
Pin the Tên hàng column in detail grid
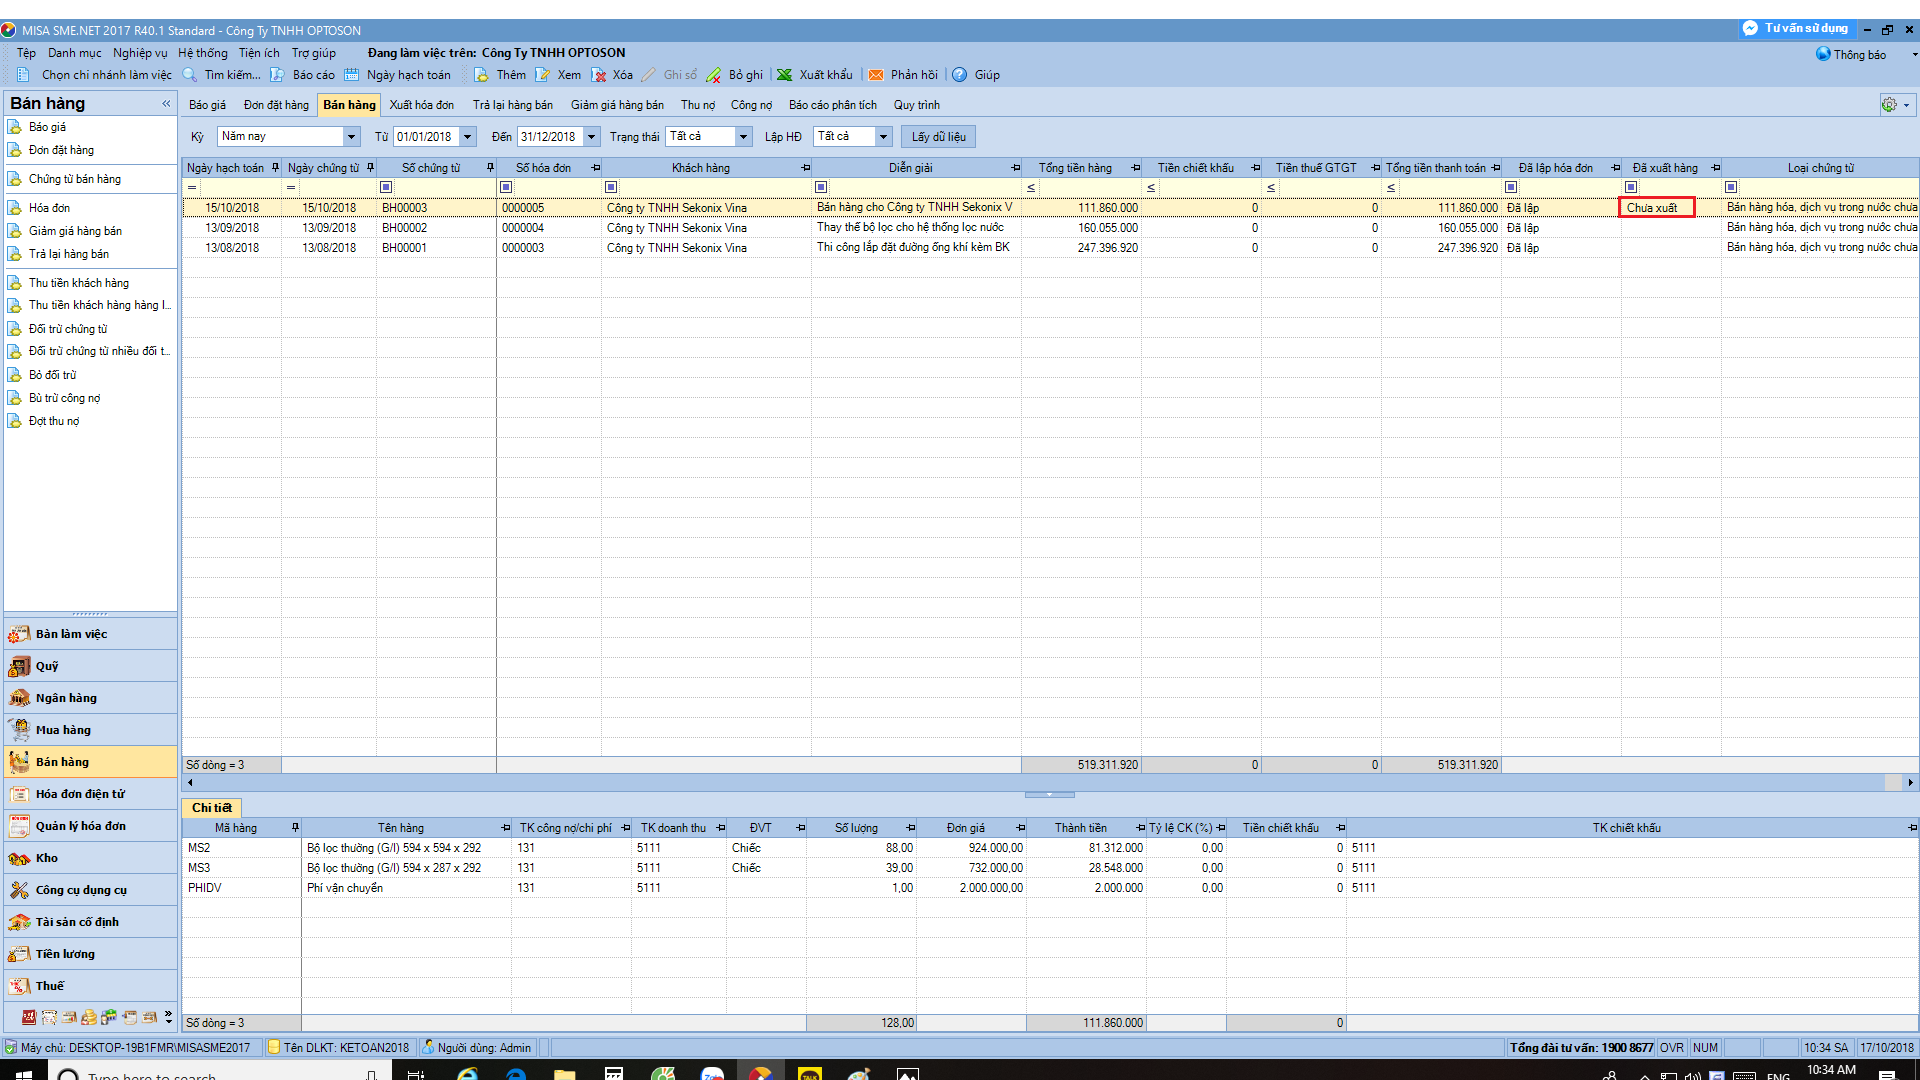[x=505, y=828]
